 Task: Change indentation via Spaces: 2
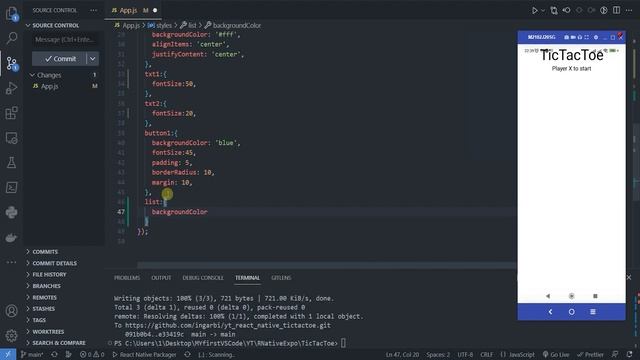438,355
